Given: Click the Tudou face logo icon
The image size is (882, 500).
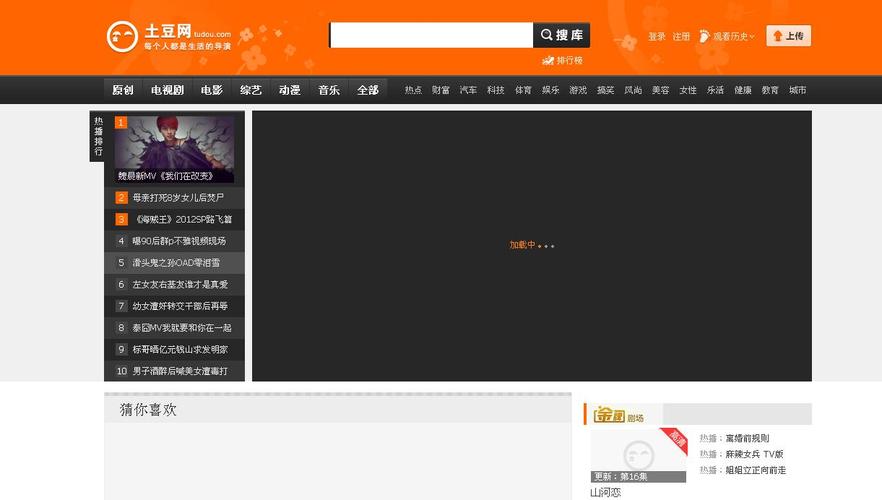Looking at the screenshot, I should 122,36.
